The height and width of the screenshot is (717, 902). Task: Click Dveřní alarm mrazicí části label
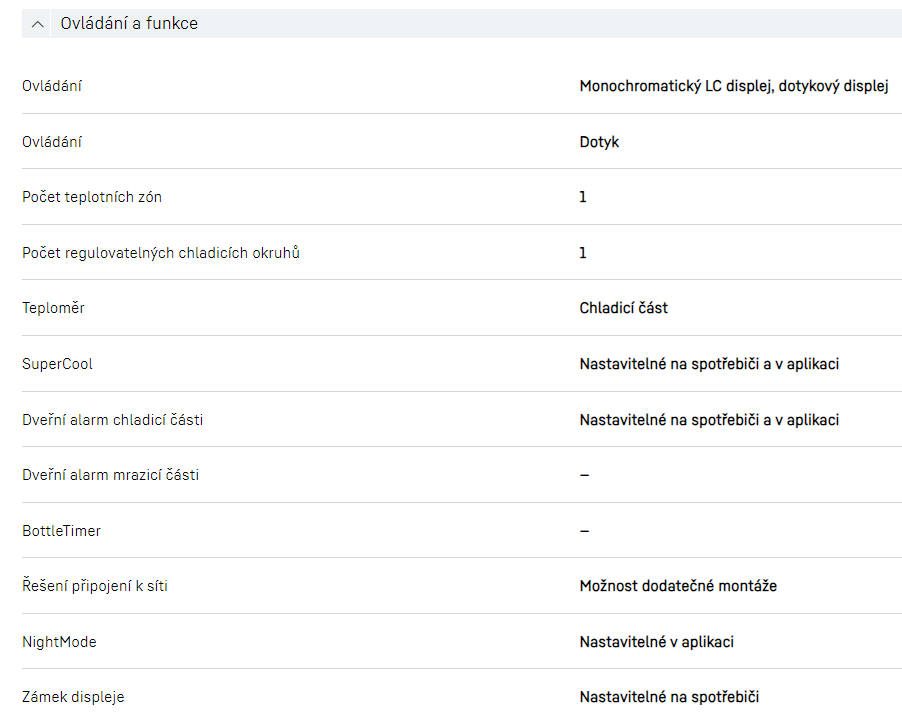[110, 475]
